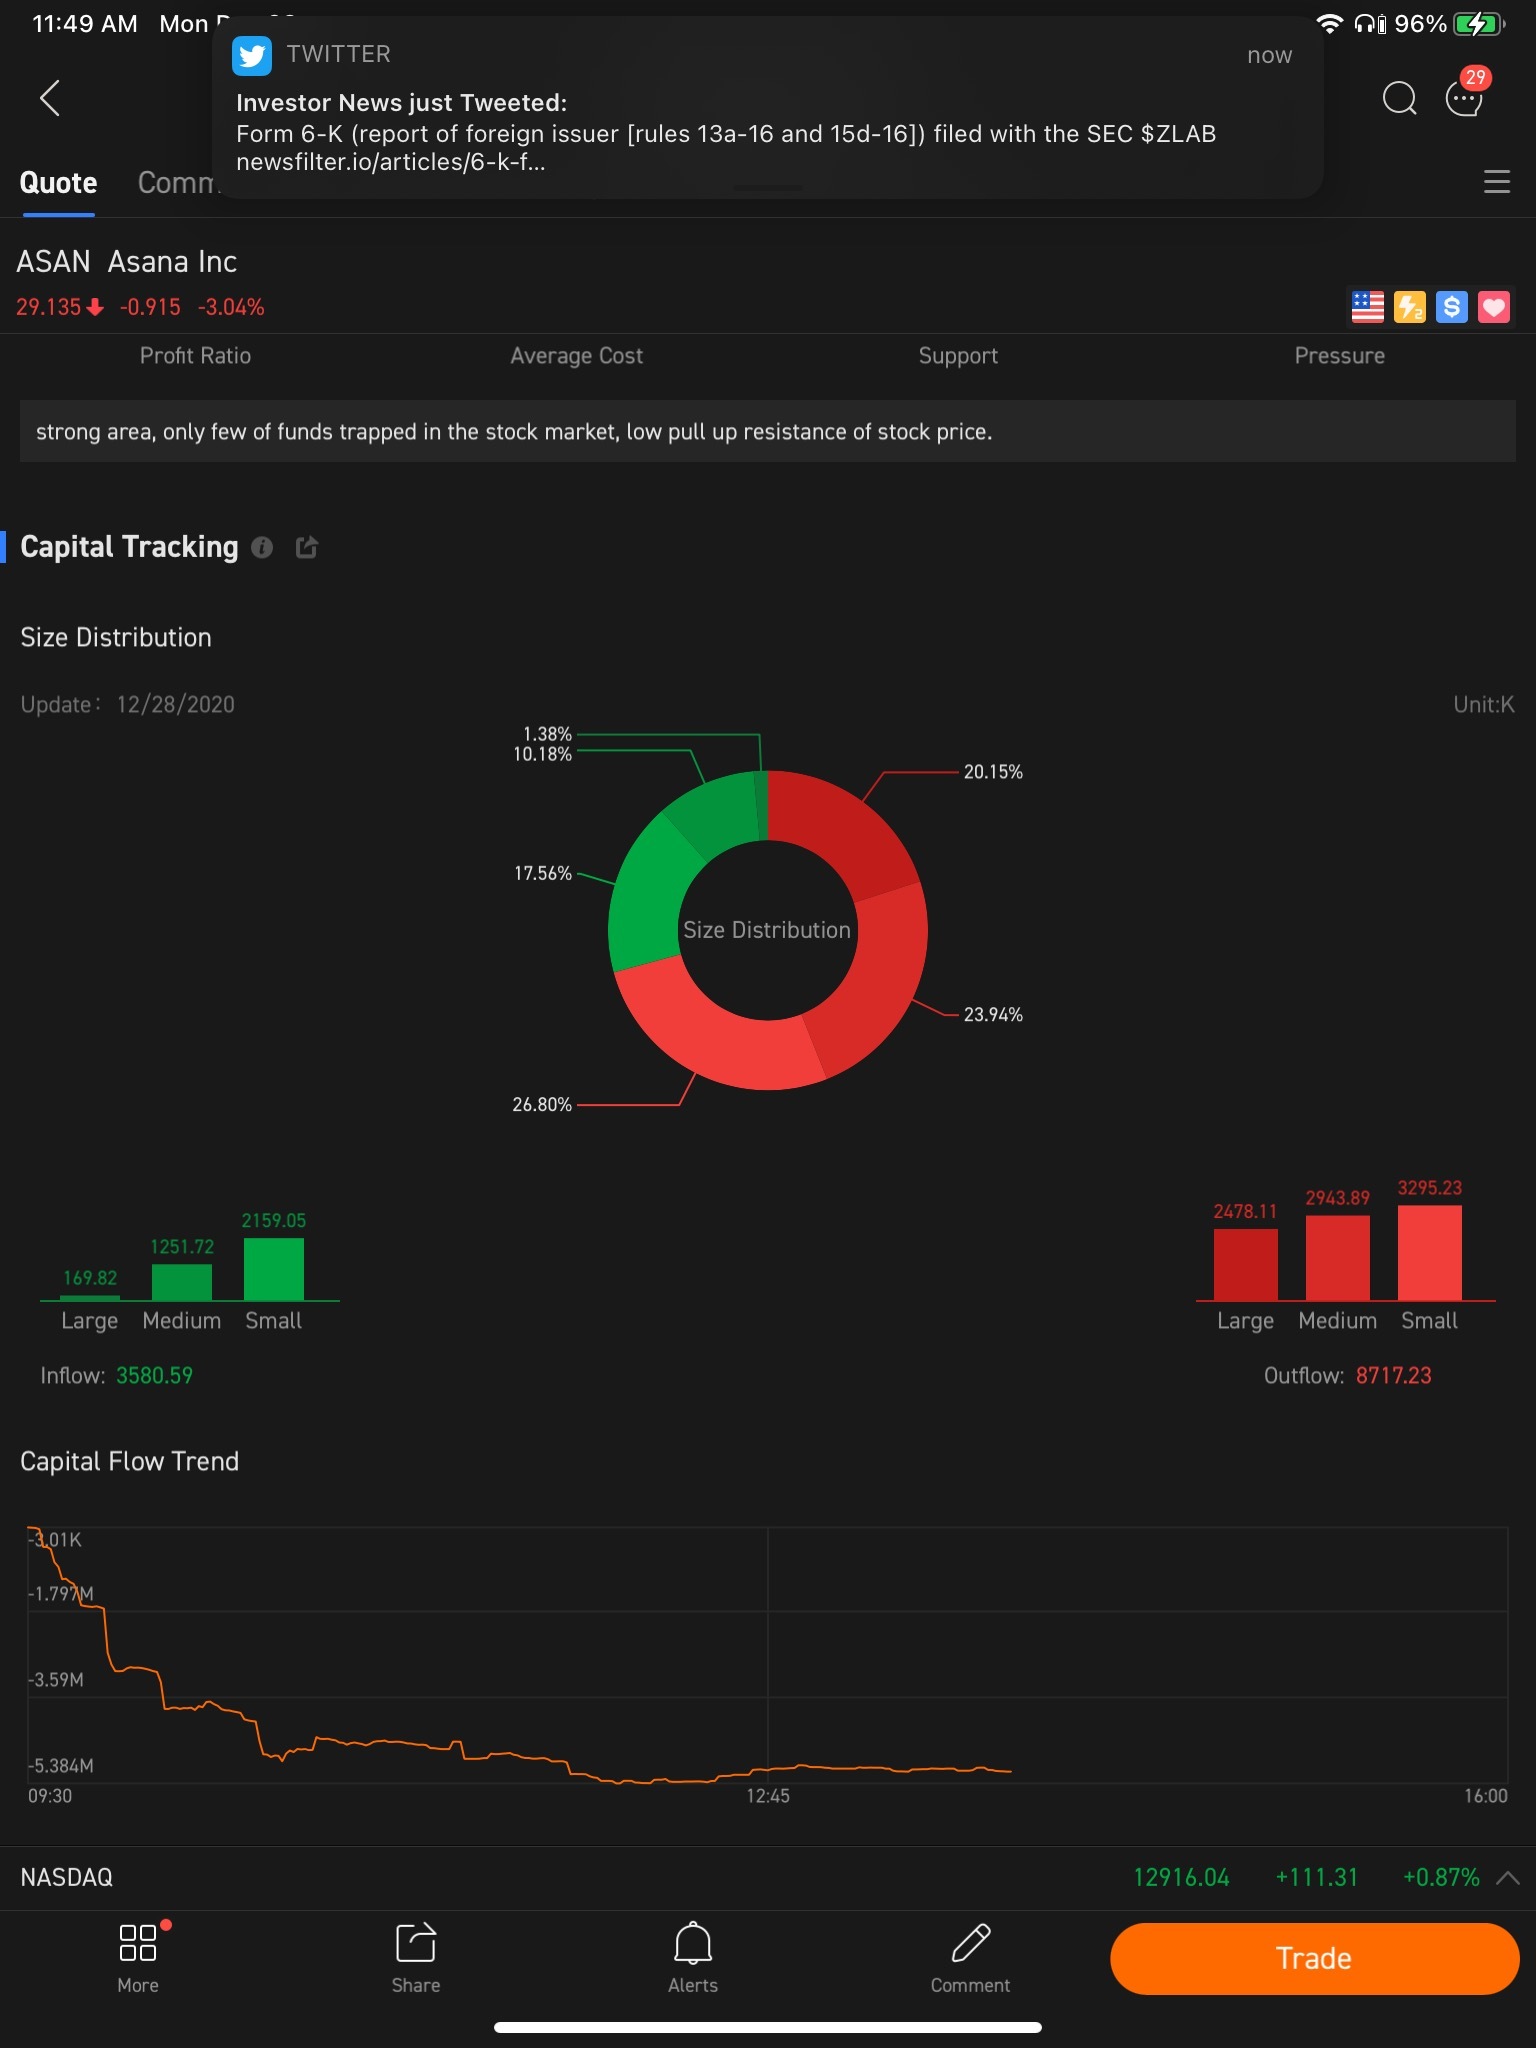Select the Profit Ratio column
Image resolution: width=1536 pixels, height=2048 pixels.
[195, 356]
